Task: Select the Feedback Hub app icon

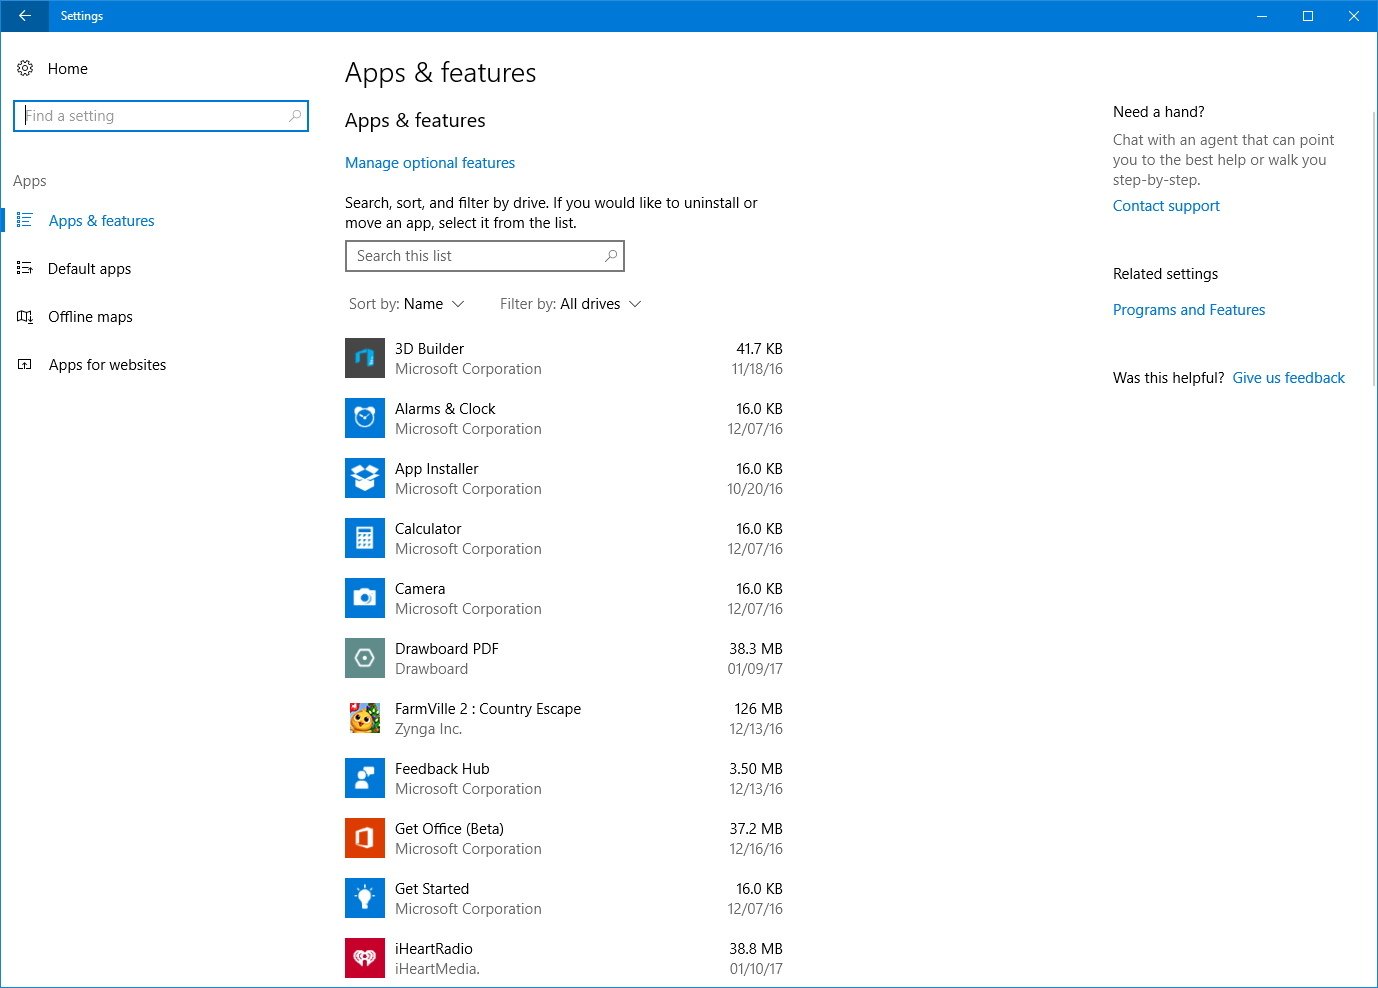Action: (365, 778)
